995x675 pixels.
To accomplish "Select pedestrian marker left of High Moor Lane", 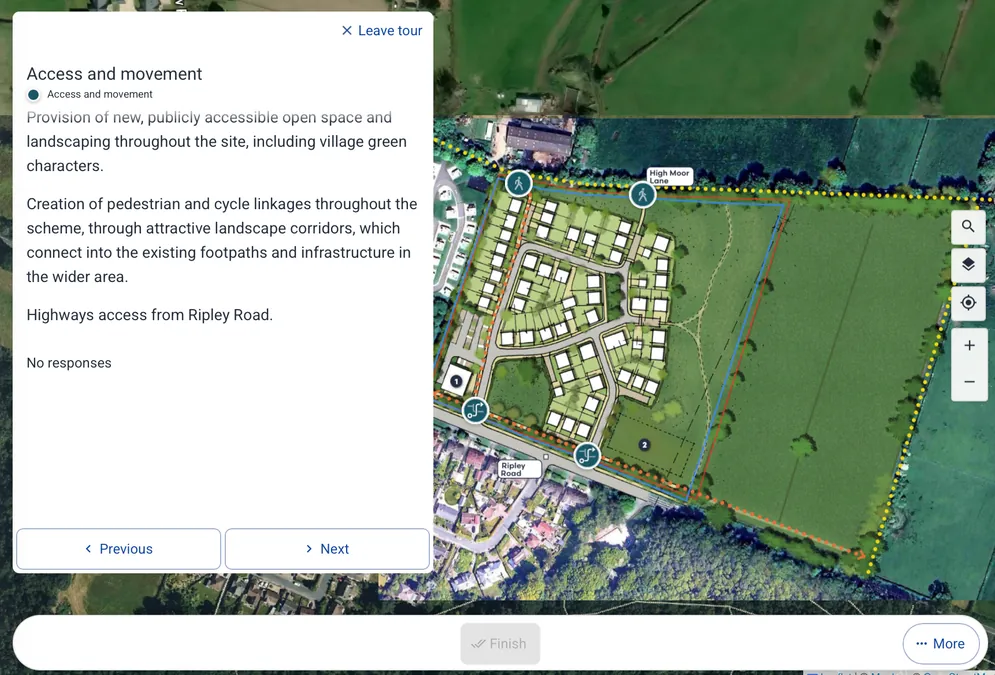I will (518, 184).
